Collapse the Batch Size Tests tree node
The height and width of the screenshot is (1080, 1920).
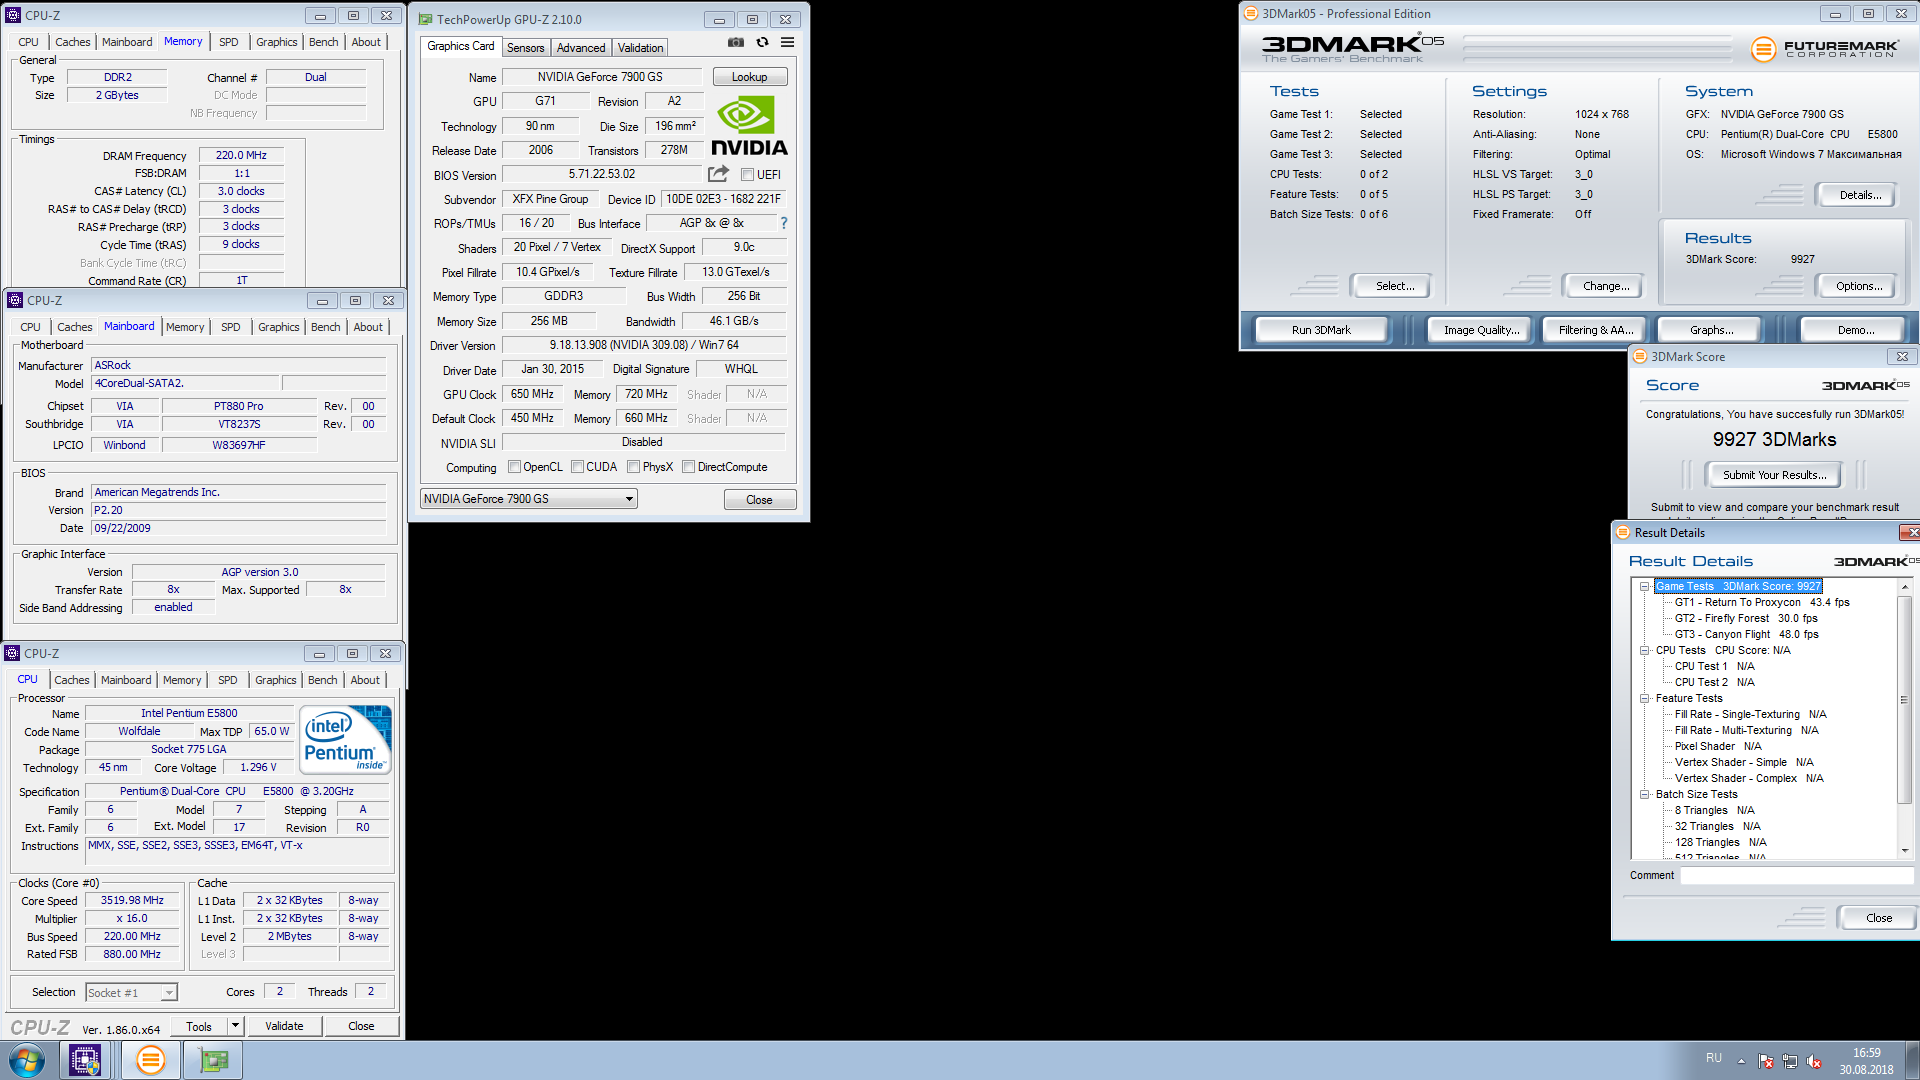point(1644,794)
